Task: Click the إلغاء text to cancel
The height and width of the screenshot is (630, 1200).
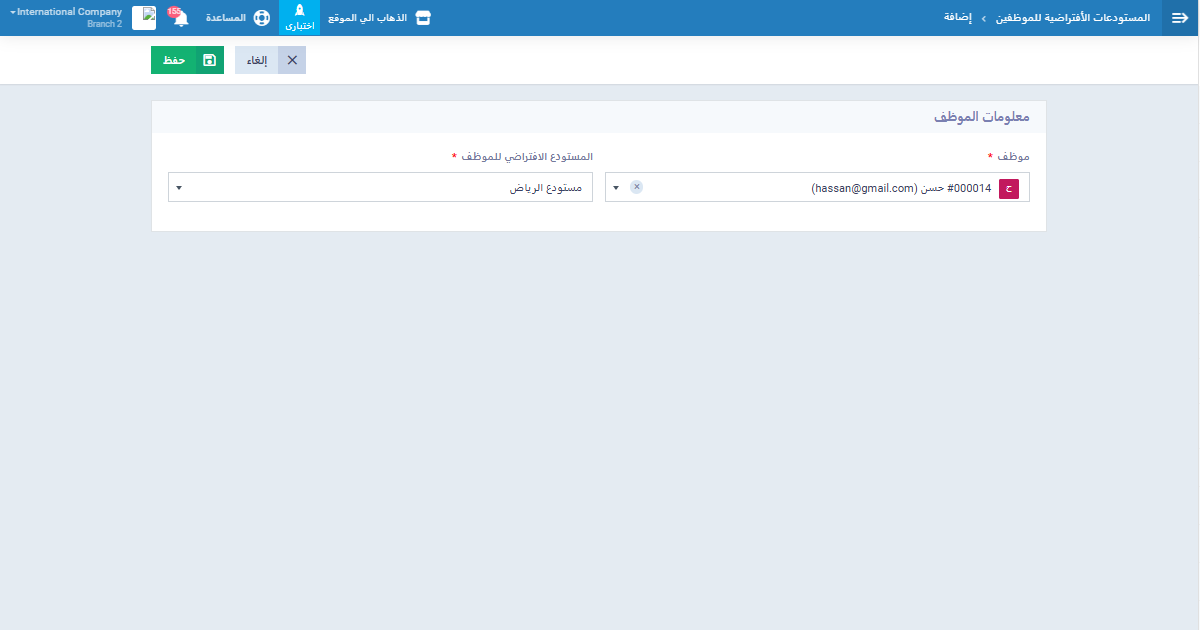Action: coord(257,60)
